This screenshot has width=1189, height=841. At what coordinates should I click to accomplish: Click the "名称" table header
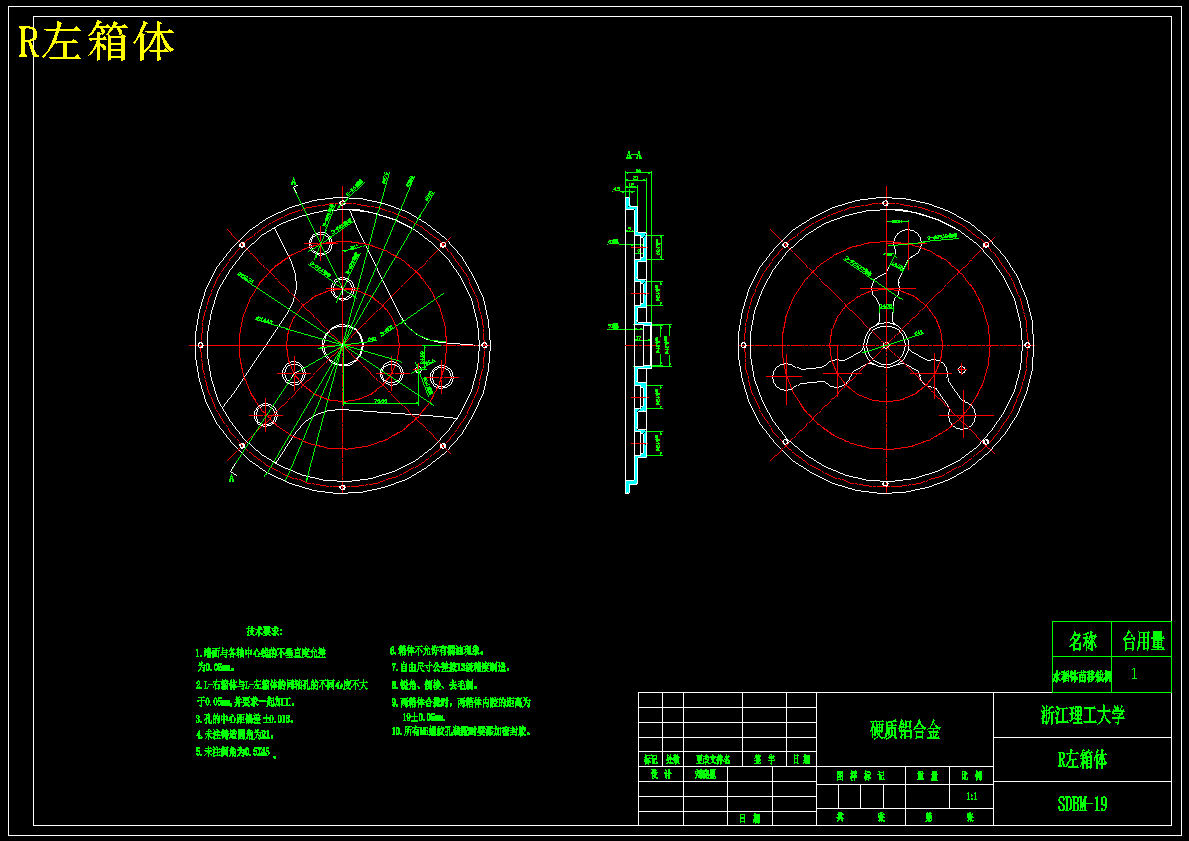pos(1082,642)
